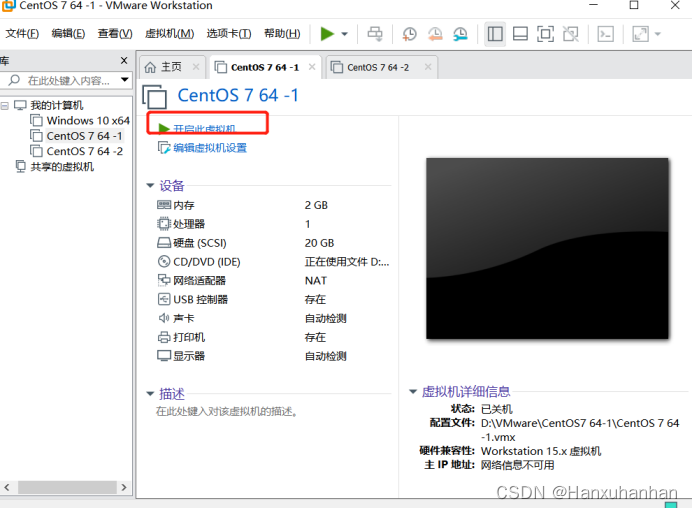Click the send Ctrl+Alt+Del toolbar icon
692x509 pixels.
(375, 34)
